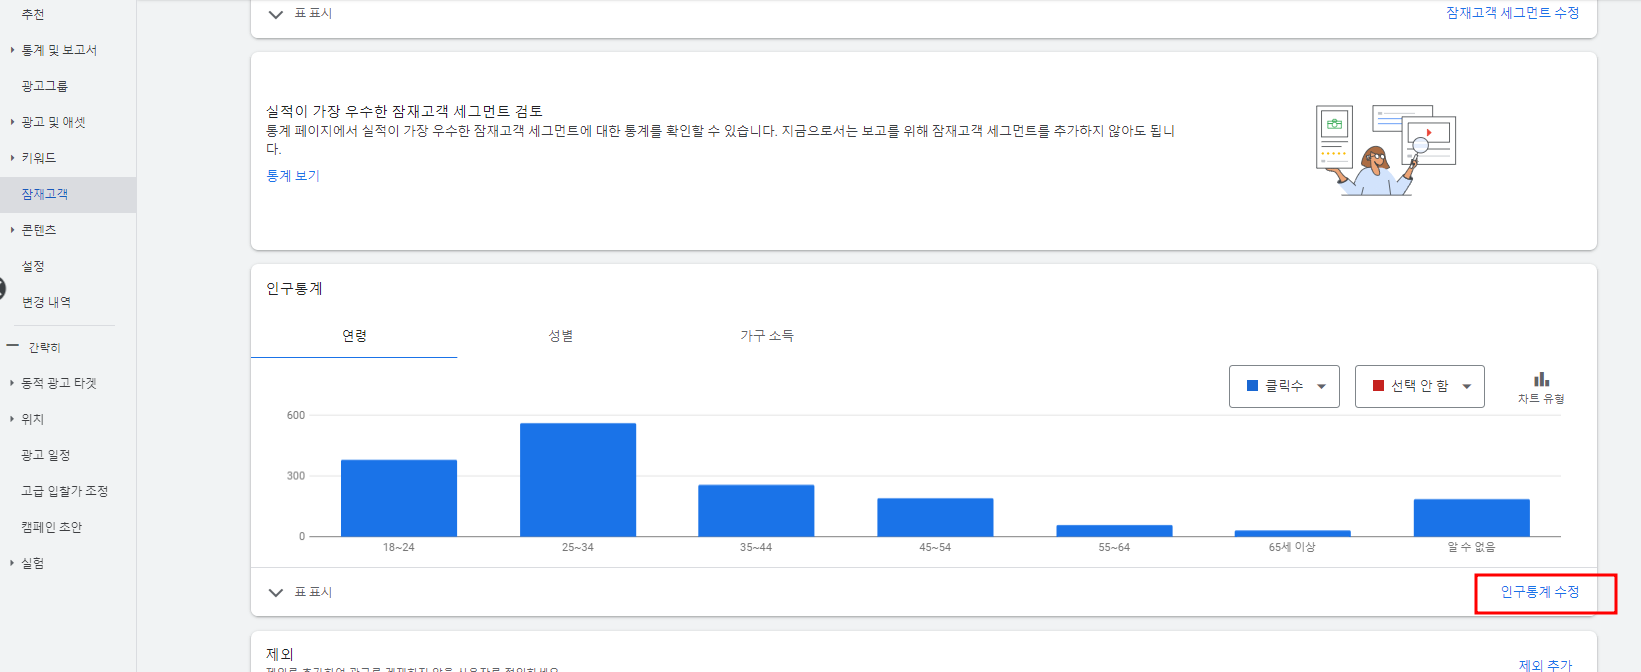
Task: Click the 알 수 없음 bar
Action: [x=1472, y=518]
